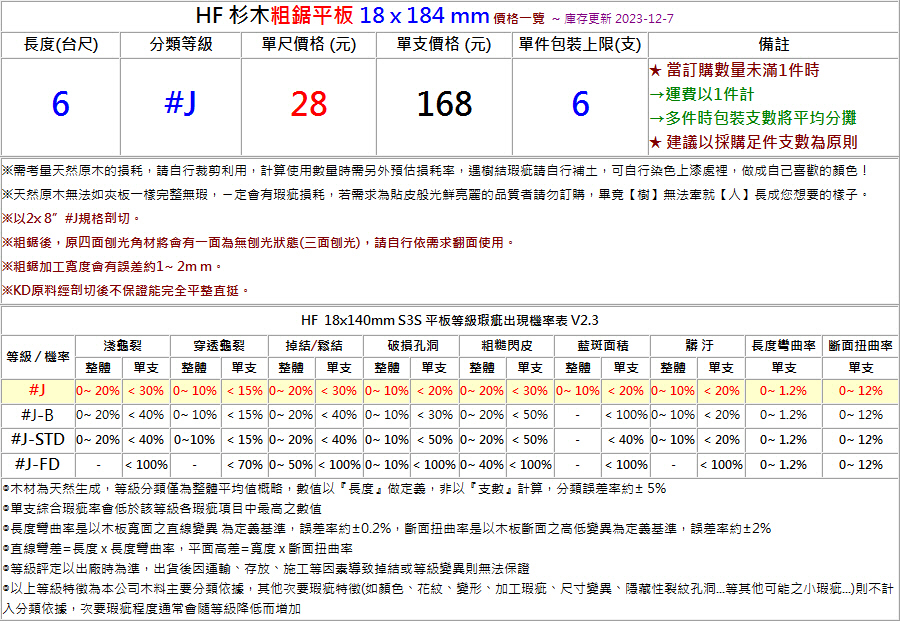Viewport: 900px width, 621px height.
Task: Select the '等級 / 機率' header cell
Action: point(38,356)
